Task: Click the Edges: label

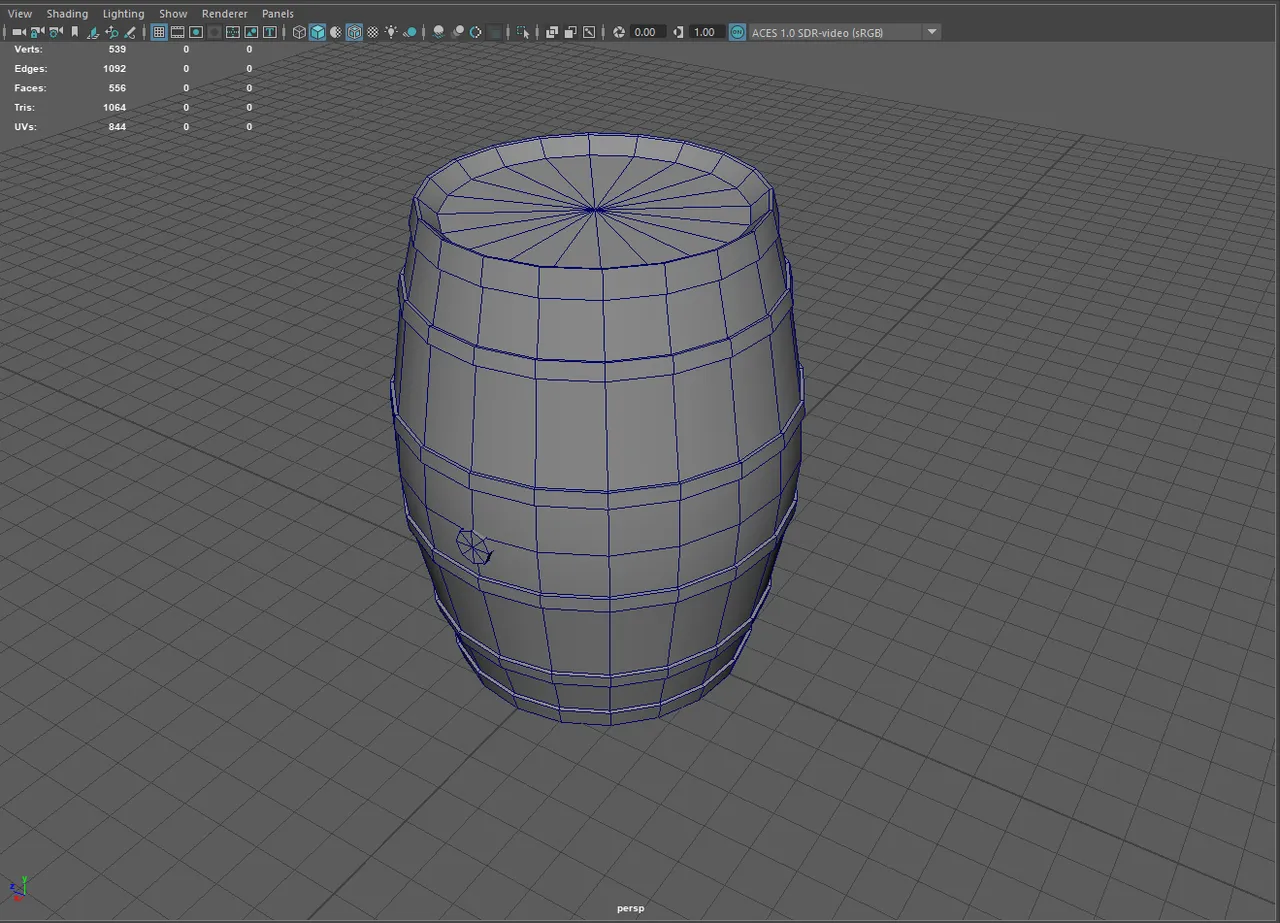Action: pos(30,69)
